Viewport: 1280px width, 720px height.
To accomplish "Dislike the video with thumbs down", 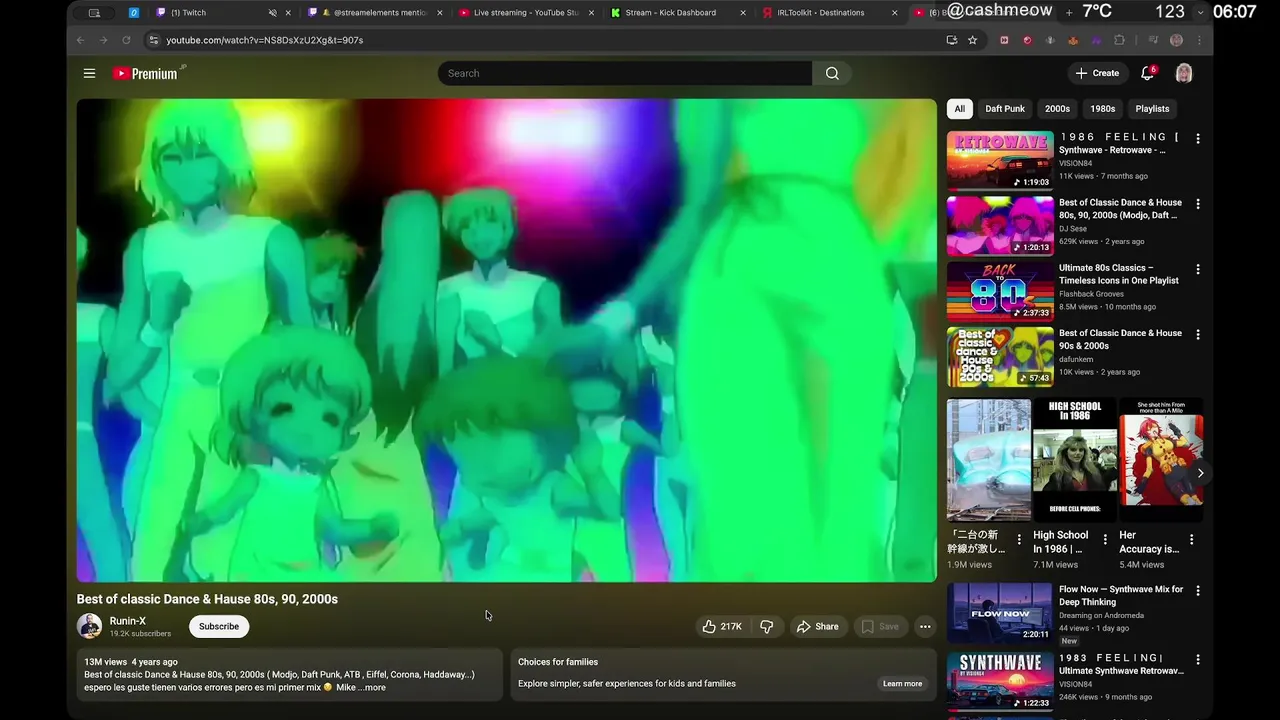I will [767, 626].
